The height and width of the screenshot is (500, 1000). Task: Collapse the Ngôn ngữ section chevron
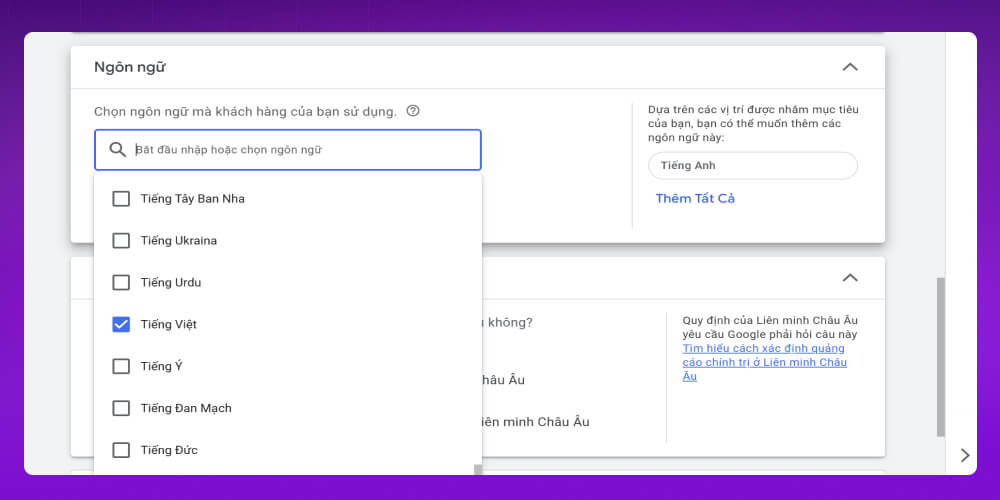(850, 67)
